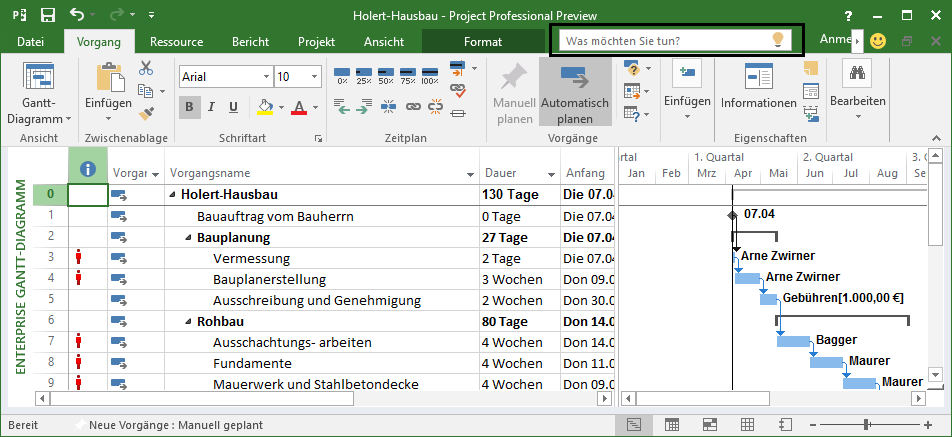Viewport: 952px width, 437px height.
Task: Switch to the Ansicht tab
Action: tap(384, 42)
